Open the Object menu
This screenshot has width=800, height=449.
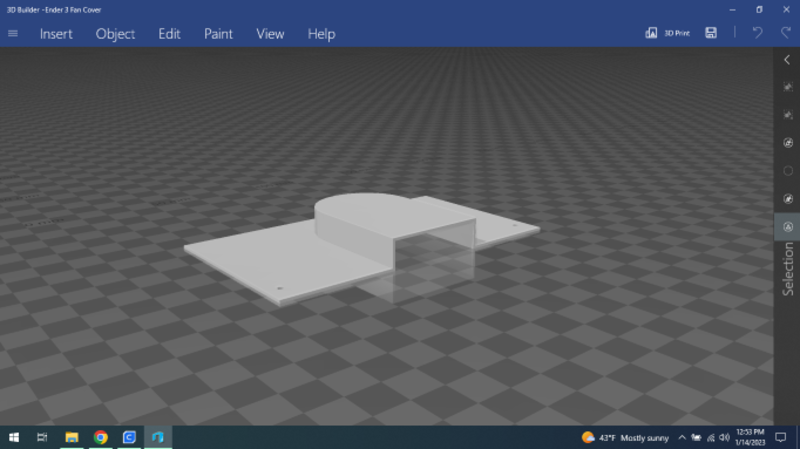coord(115,34)
